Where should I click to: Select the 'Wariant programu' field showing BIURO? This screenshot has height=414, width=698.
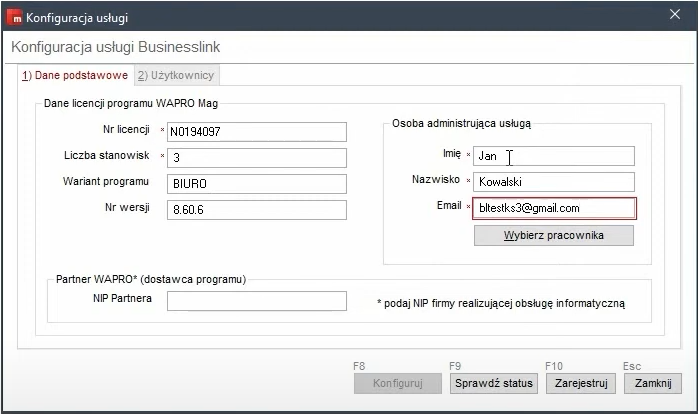click(257, 184)
